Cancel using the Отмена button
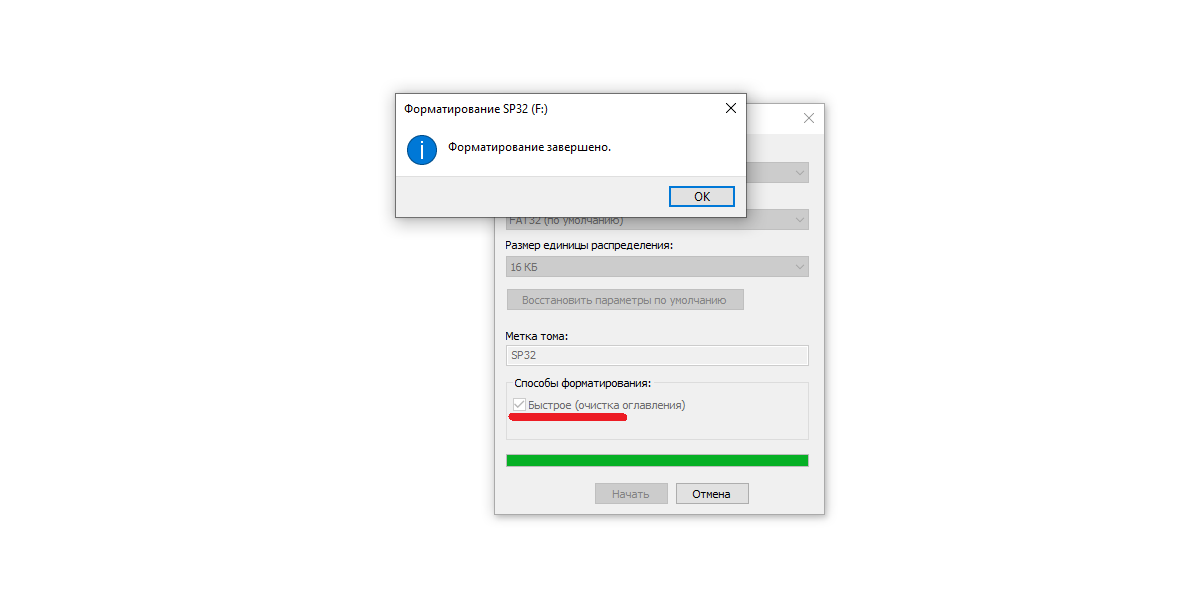1200x600 pixels. [712, 494]
